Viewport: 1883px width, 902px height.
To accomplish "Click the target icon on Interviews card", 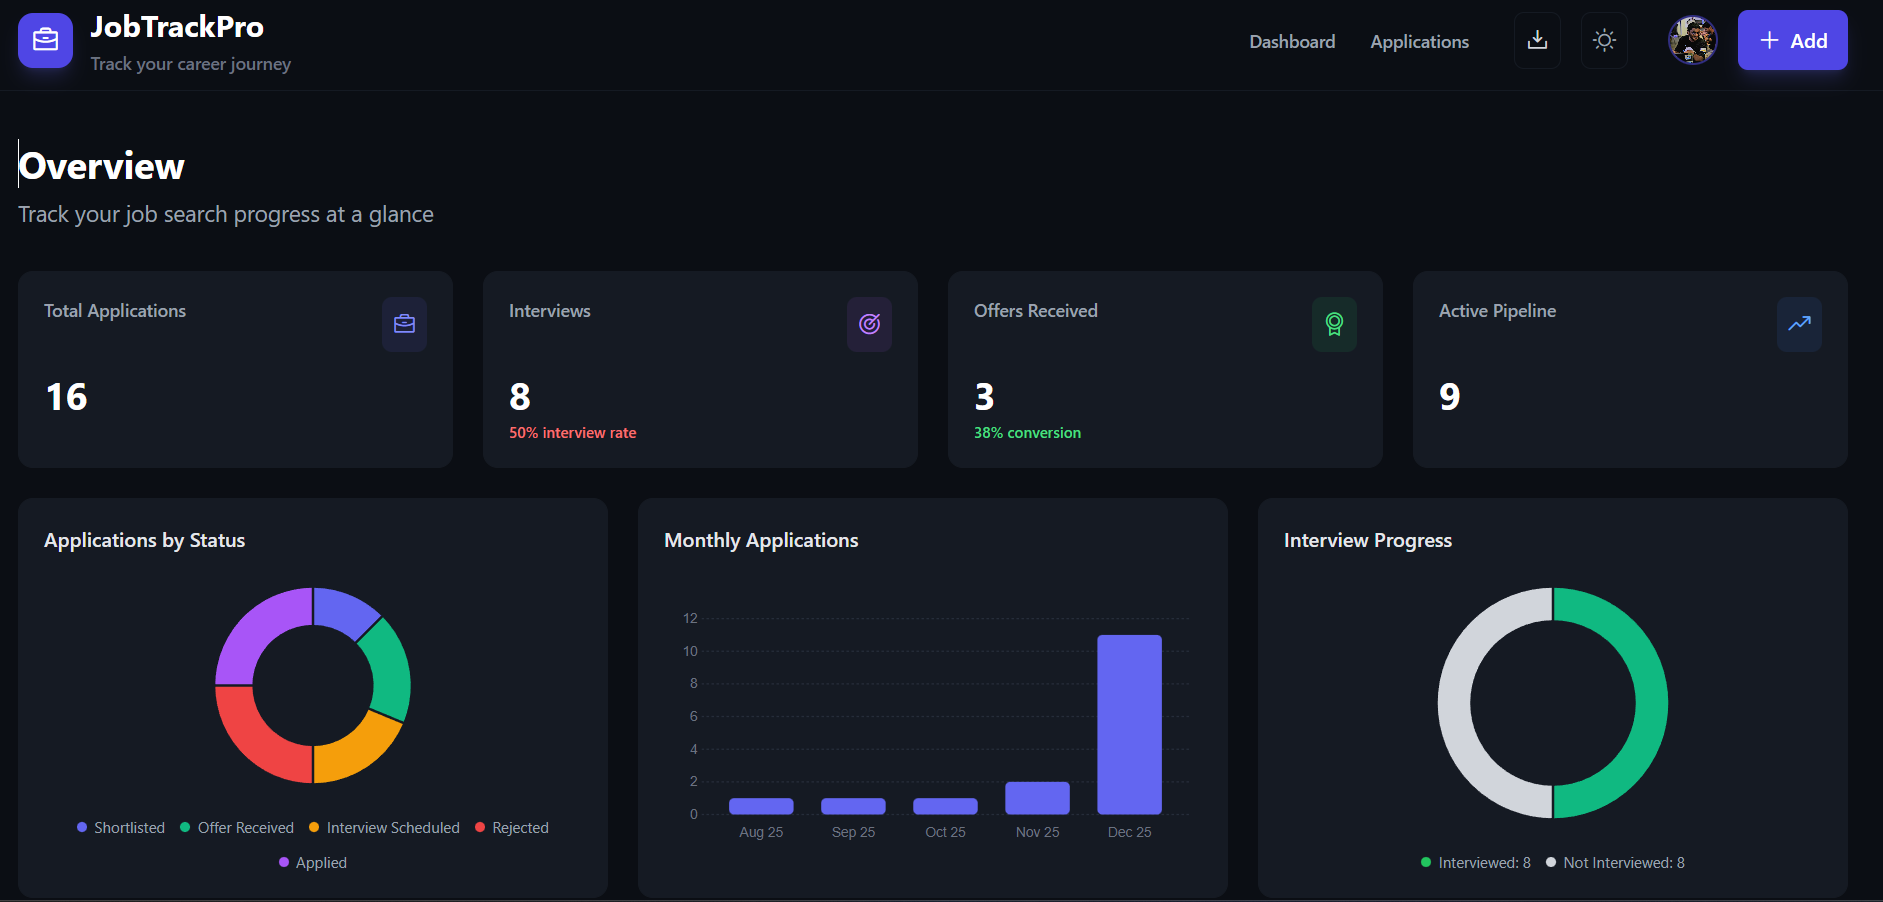I will coord(869,324).
